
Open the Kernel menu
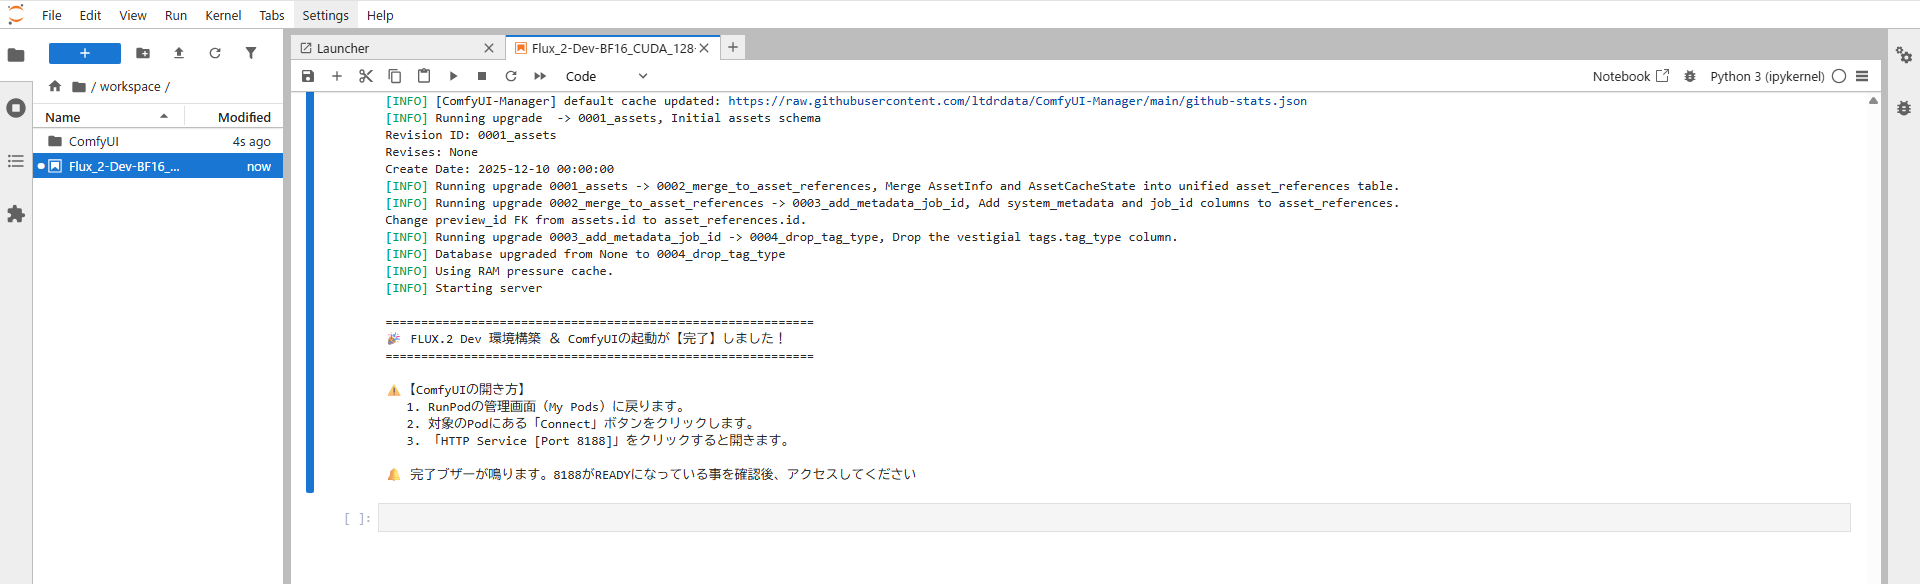coord(223,15)
